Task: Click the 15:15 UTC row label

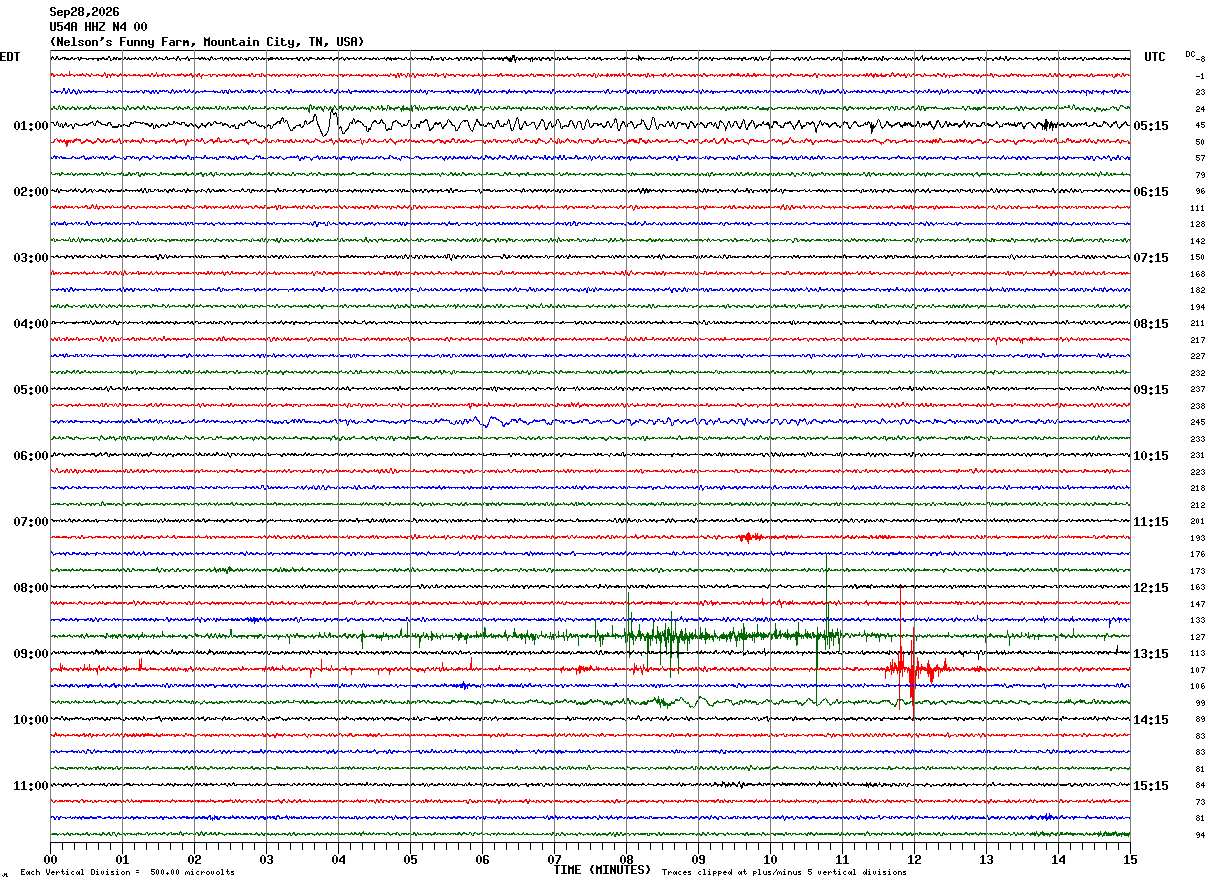Action: coord(1152,786)
